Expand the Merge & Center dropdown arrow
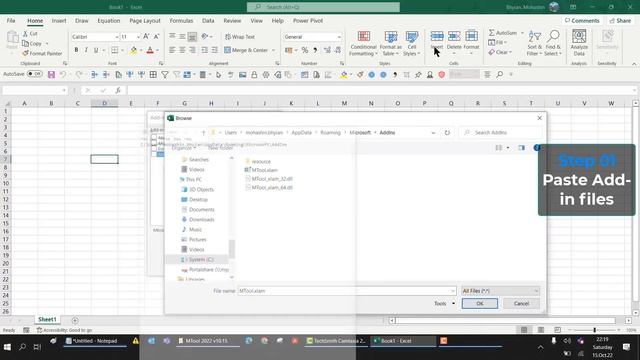 273,50
